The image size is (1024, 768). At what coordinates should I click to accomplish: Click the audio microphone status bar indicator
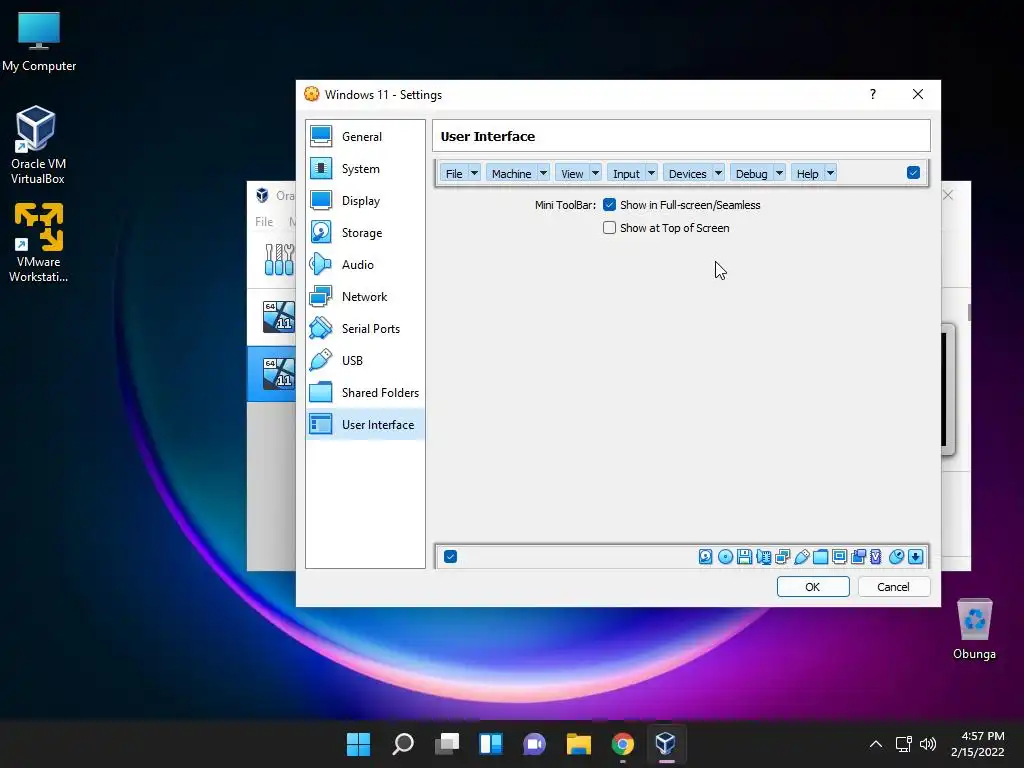pyautogui.click(x=763, y=556)
